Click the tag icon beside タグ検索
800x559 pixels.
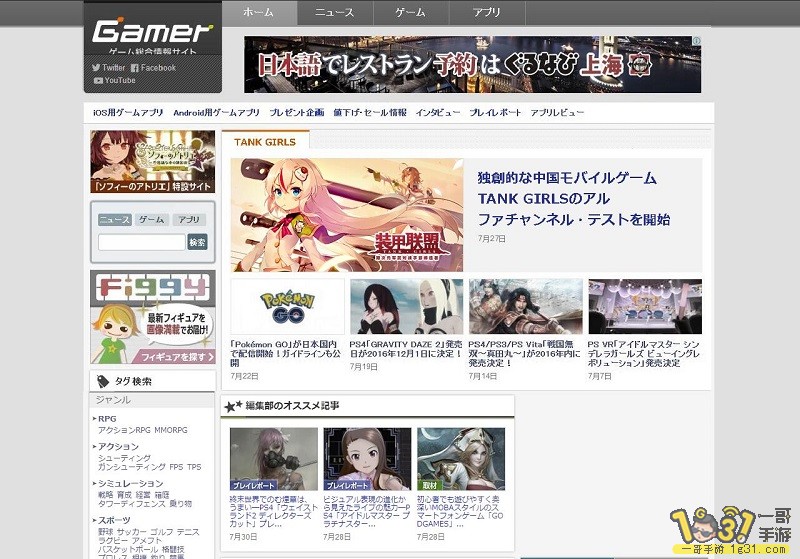pos(103,381)
